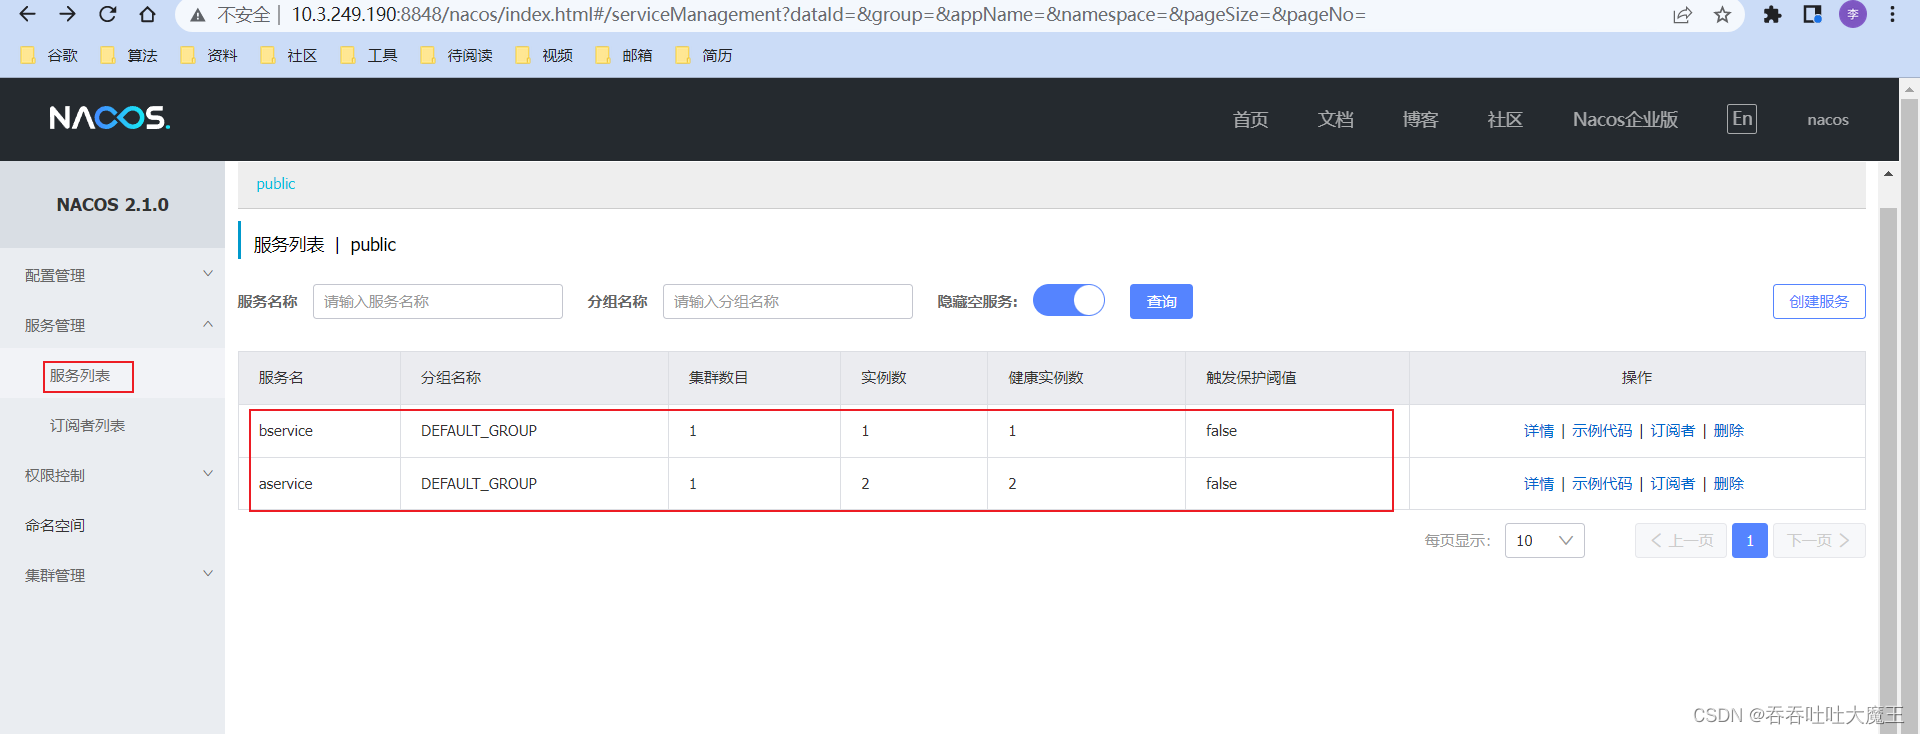Toggle the 隐藏空服务 switch
Screen dimensions: 1920x734
(1069, 300)
